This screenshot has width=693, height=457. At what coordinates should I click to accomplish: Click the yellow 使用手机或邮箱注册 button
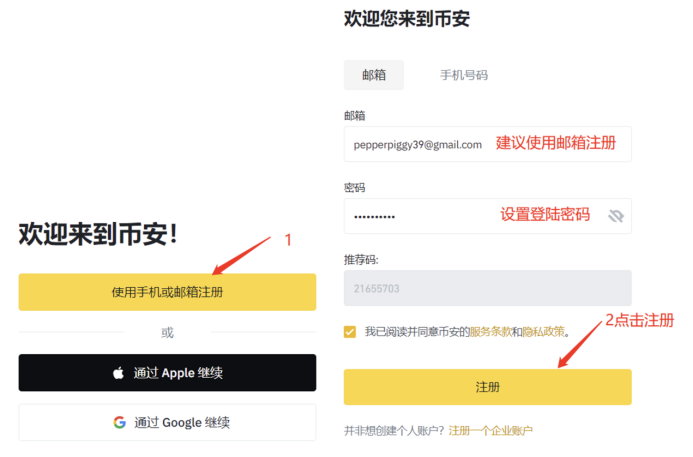[167, 292]
